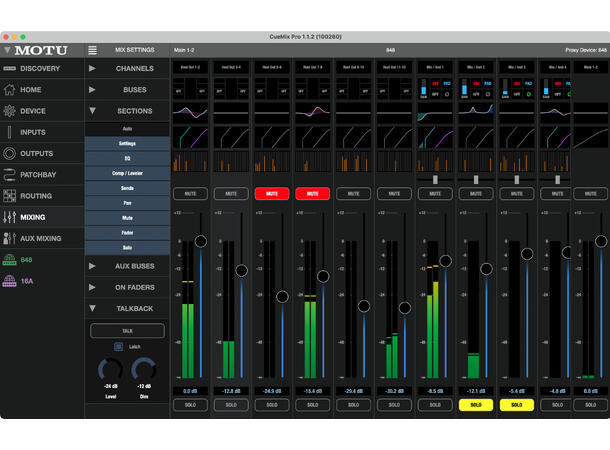This screenshot has width=610, height=450.
Task: Select the green 848 device icon
Action: [9, 260]
